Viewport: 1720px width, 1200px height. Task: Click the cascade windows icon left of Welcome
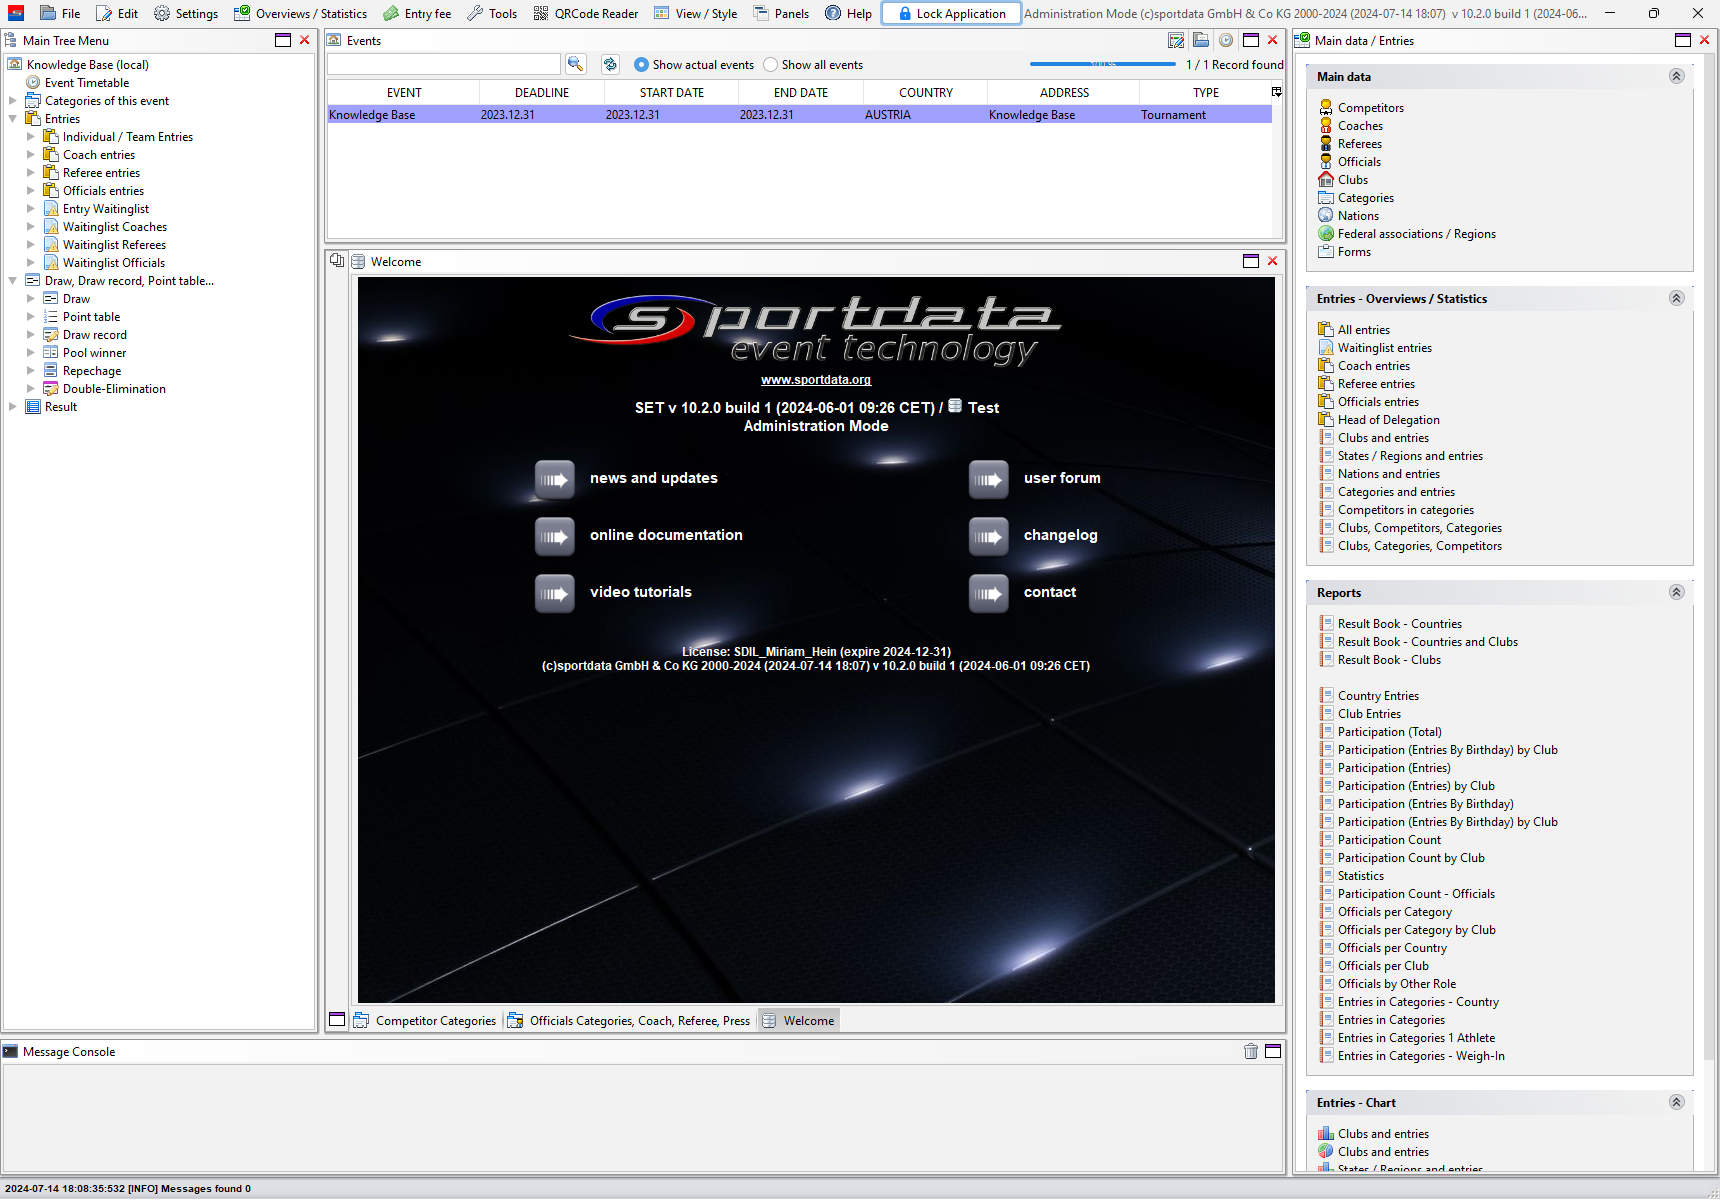click(x=337, y=261)
